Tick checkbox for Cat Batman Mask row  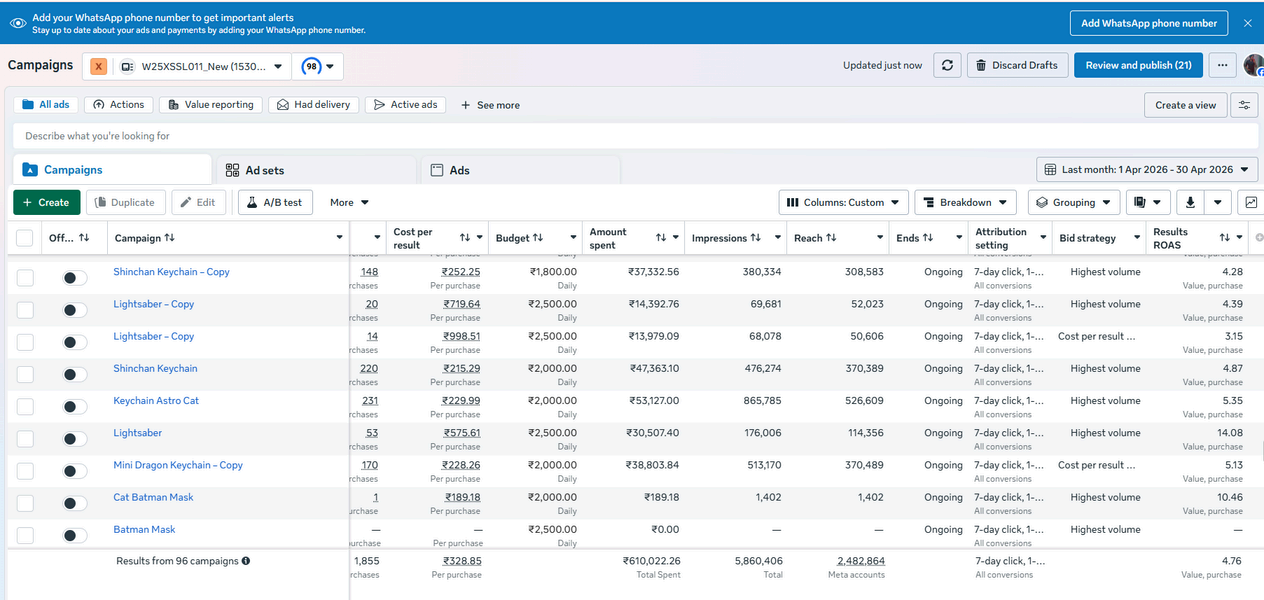point(25,503)
